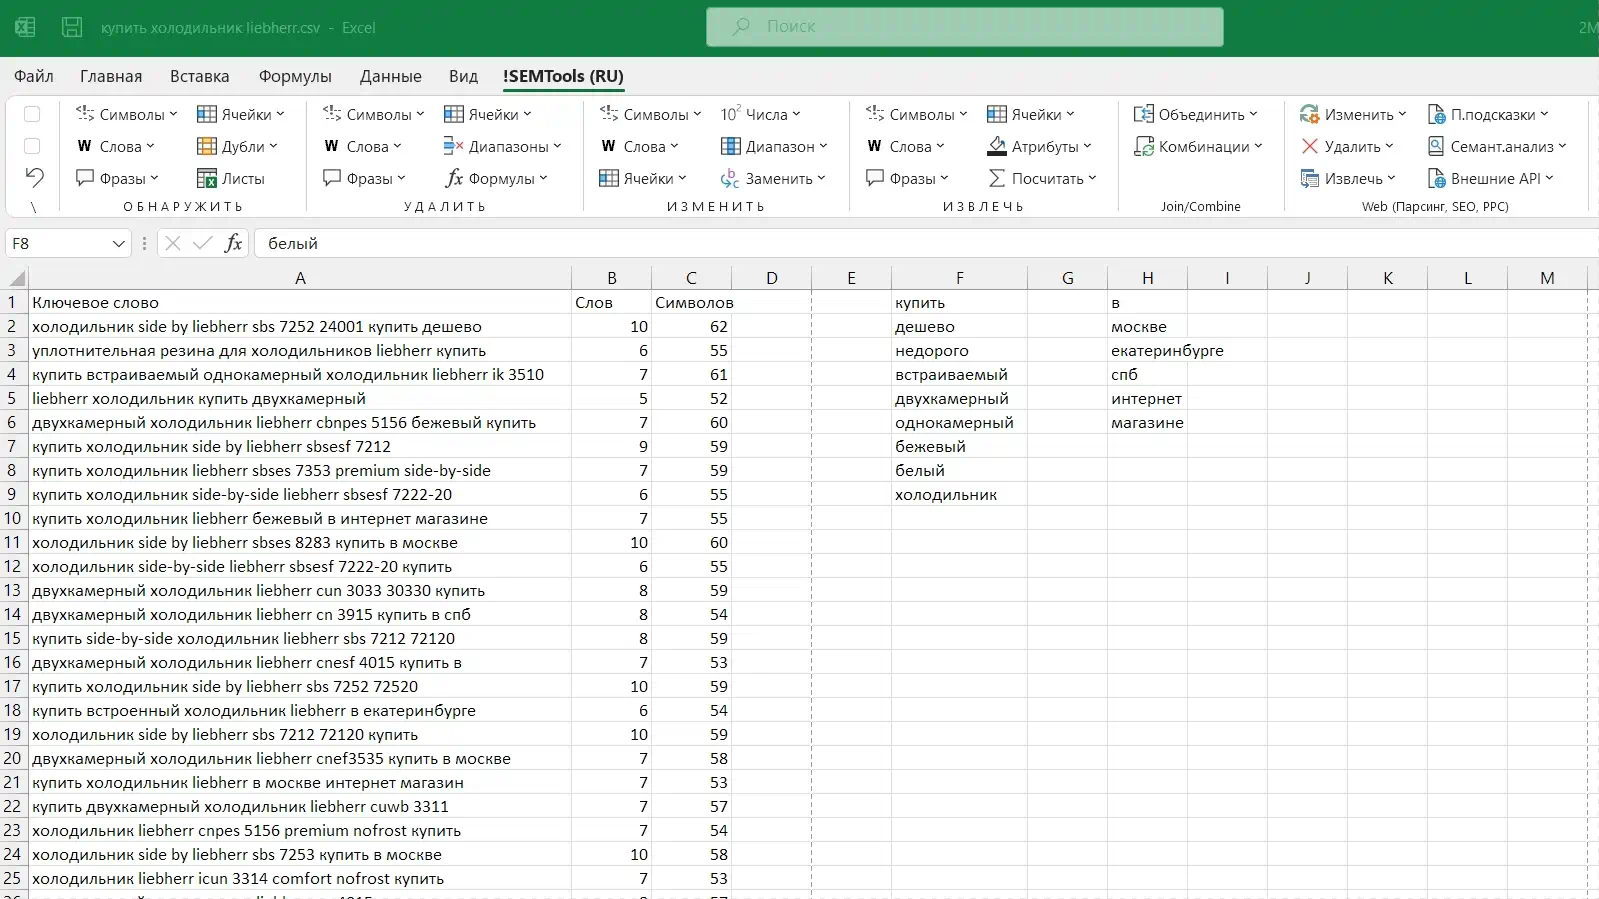The height and width of the screenshot is (899, 1599).
Task: Open Ячейки in the Изменить group
Action: pos(643,178)
